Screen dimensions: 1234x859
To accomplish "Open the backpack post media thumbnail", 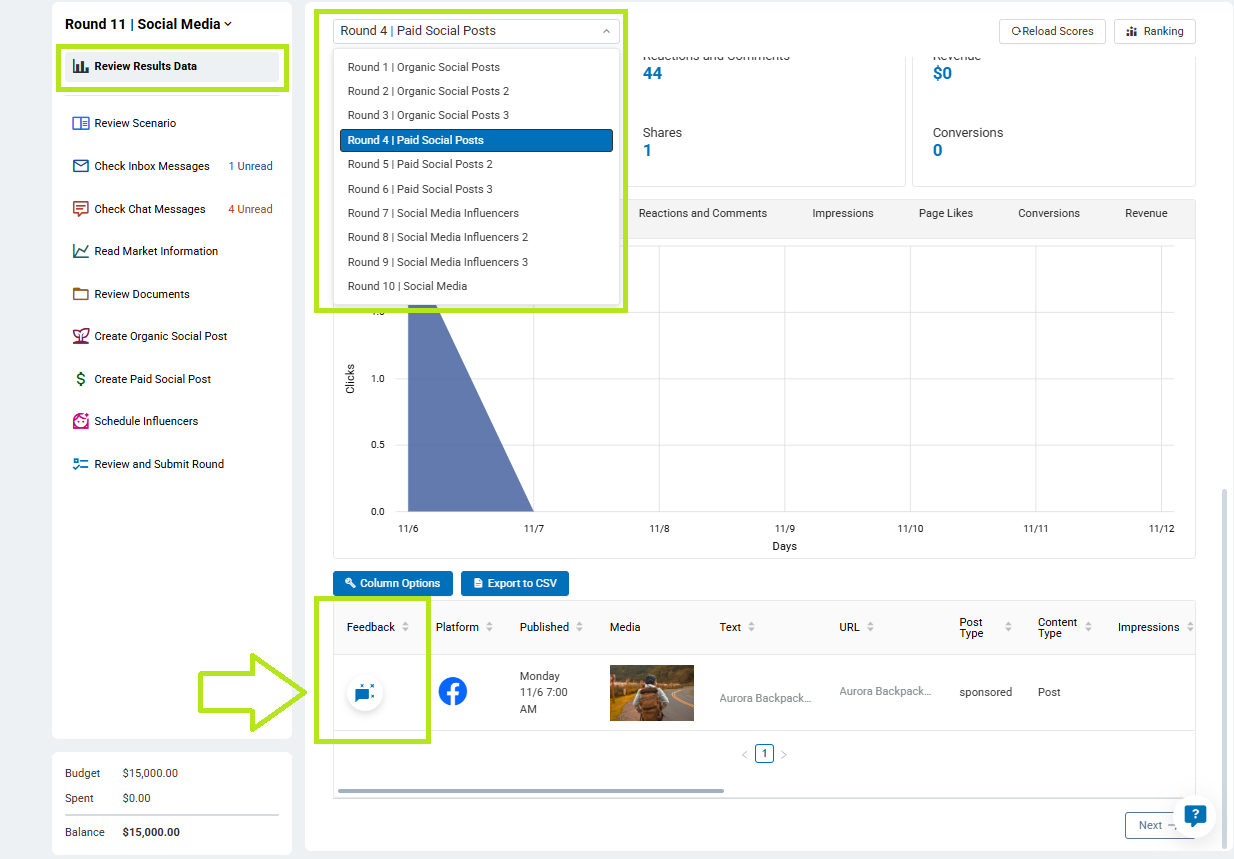I will [651, 693].
